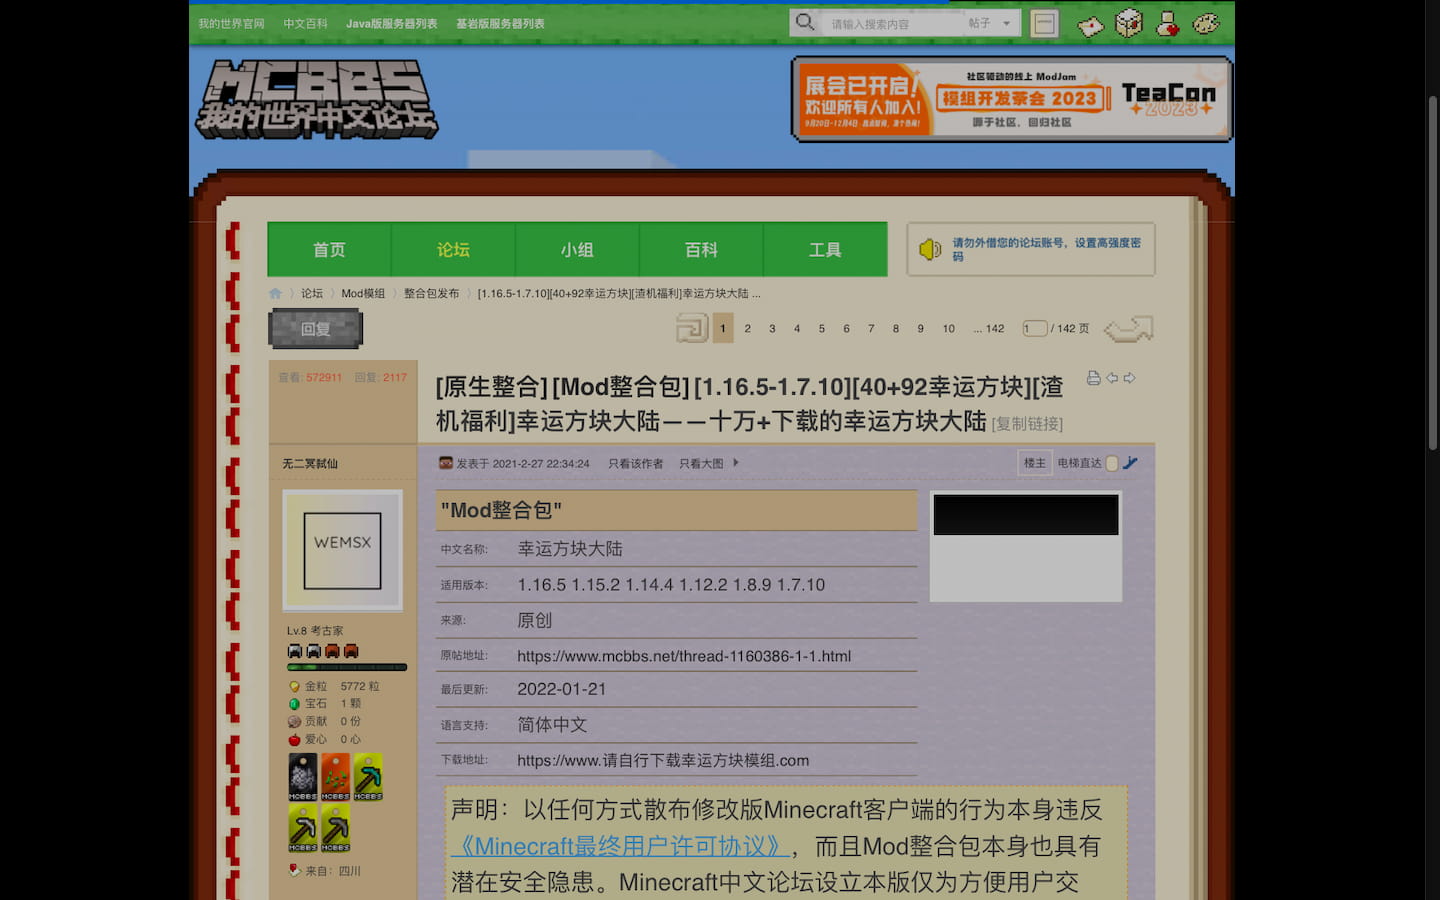
Task: Click the orange MCBBS medal
Action: pyautogui.click(x=335, y=777)
